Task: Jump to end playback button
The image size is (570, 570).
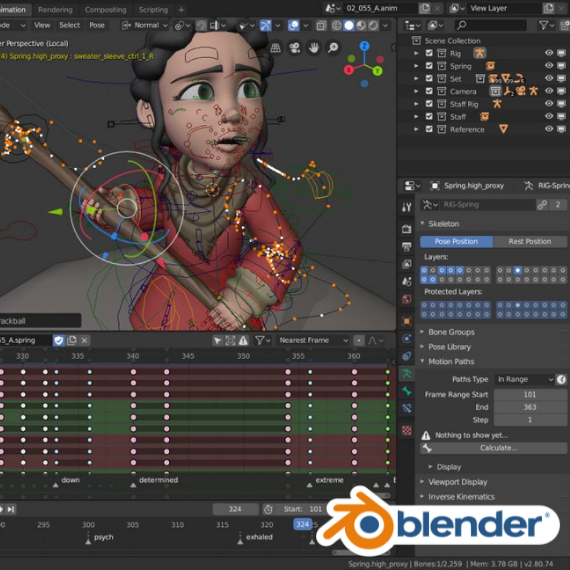Action: click(11, 509)
